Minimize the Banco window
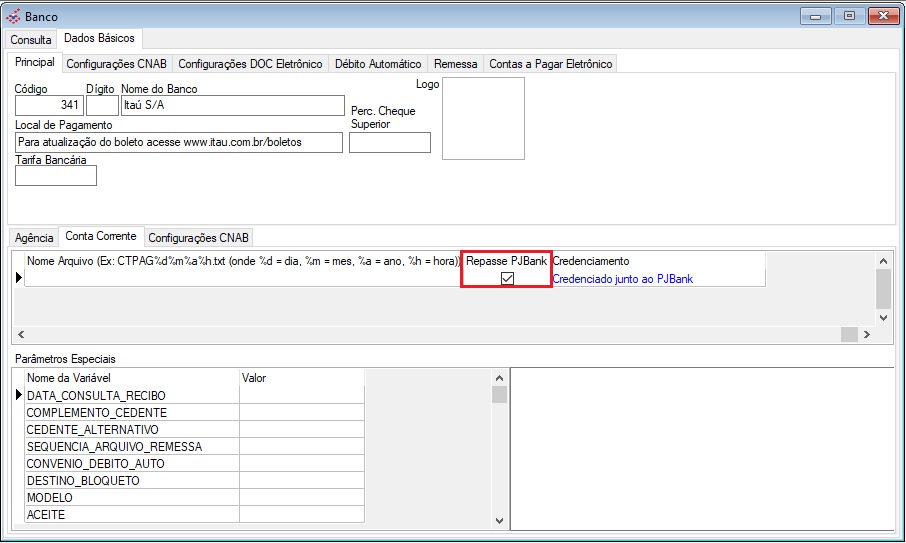Image resolution: width=906 pixels, height=543 pixels. pyautogui.click(x=815, y=16)
